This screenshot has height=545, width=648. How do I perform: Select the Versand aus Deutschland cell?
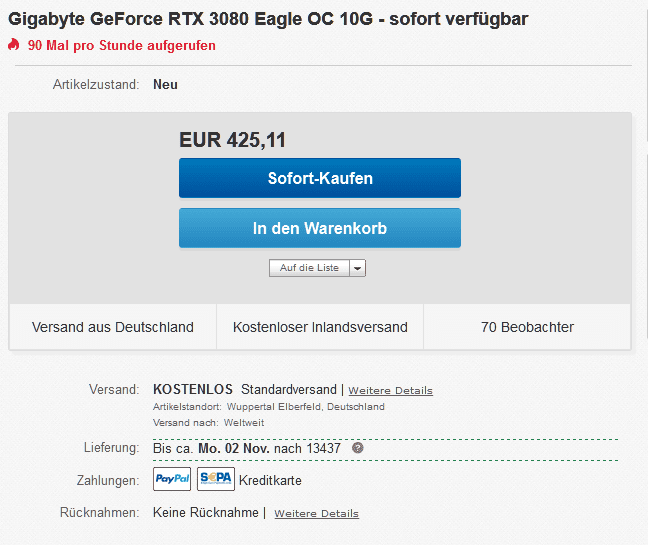113,327
